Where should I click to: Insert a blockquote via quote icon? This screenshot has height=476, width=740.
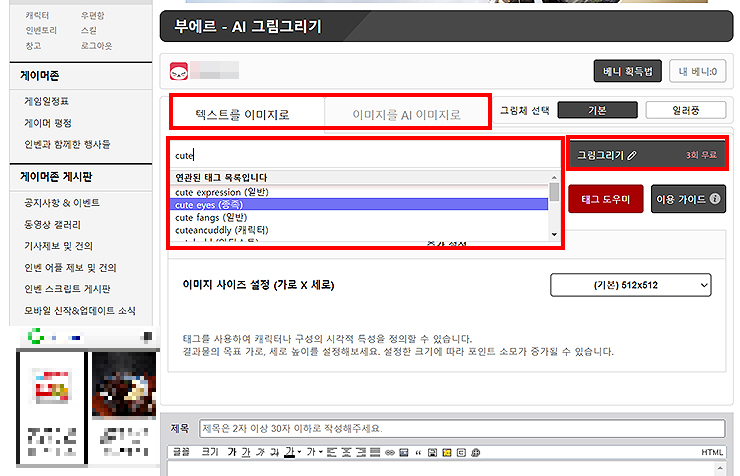pos(418,453)
